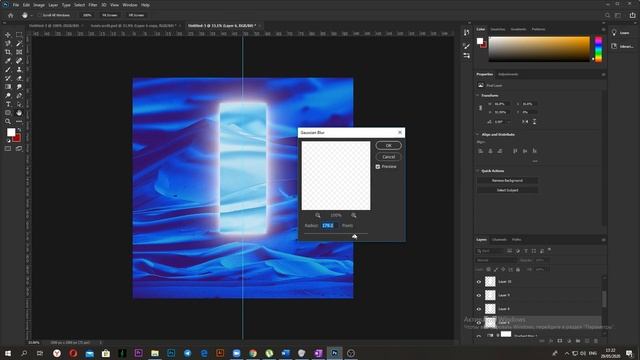Screen dimensions: 640x360
Task: Select the Move tool
Action: click(8, 35)
